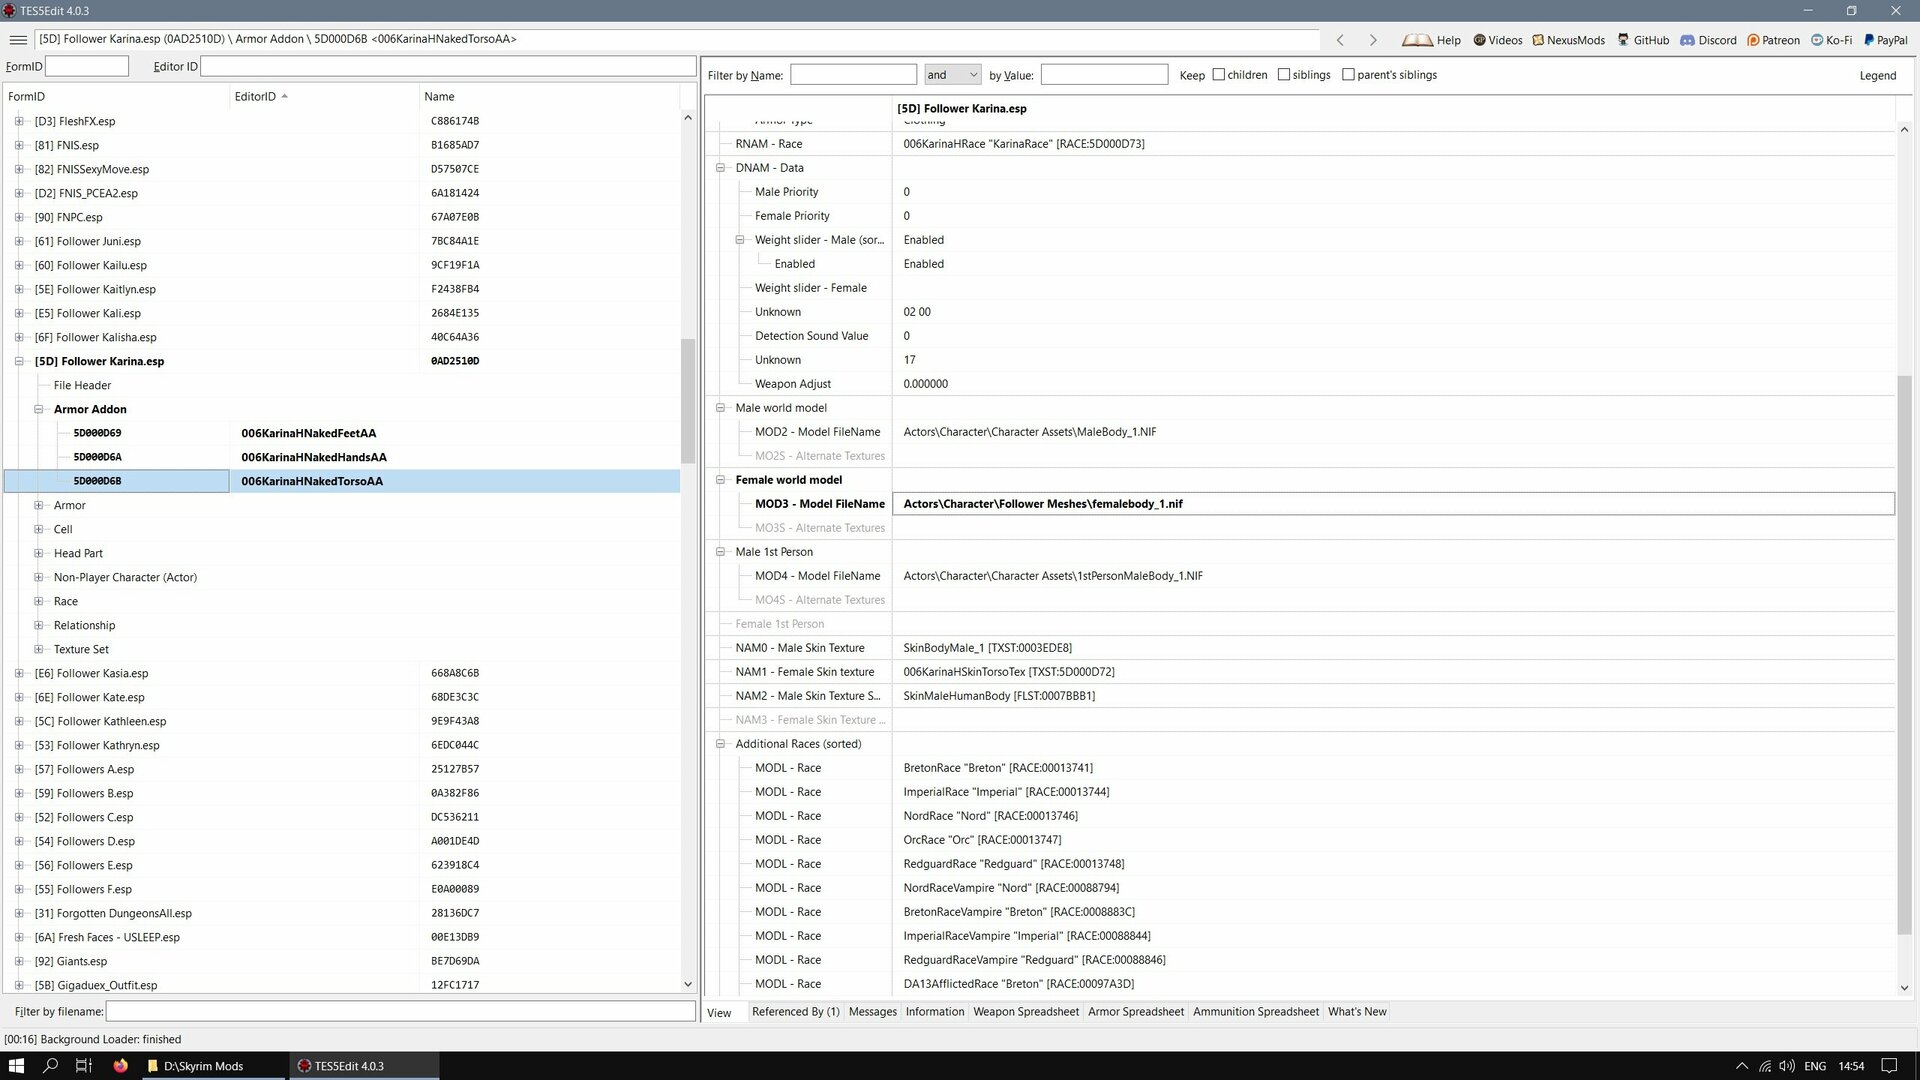
Task: Select the MOD3 - Model FileName value
Action: click(x=1393, y=504)
